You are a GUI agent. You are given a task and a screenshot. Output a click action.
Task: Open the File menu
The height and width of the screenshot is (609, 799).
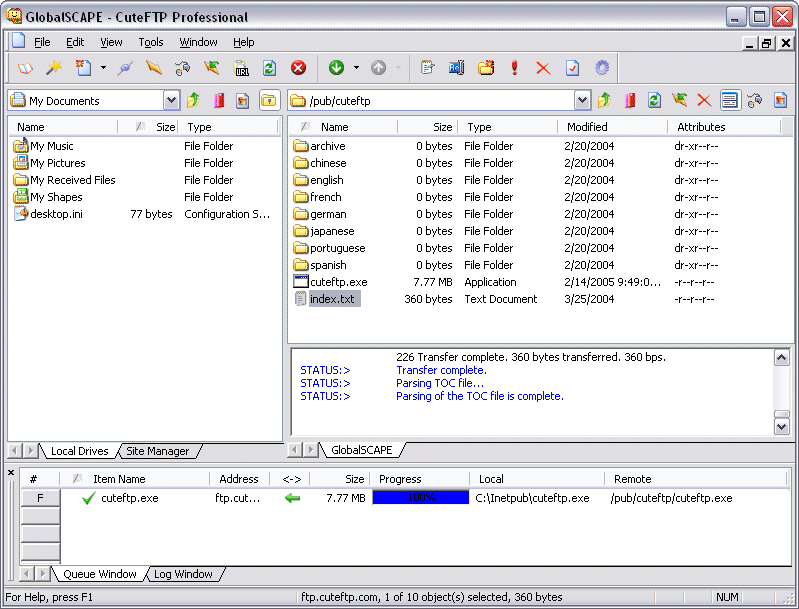[x=42, y=42]
